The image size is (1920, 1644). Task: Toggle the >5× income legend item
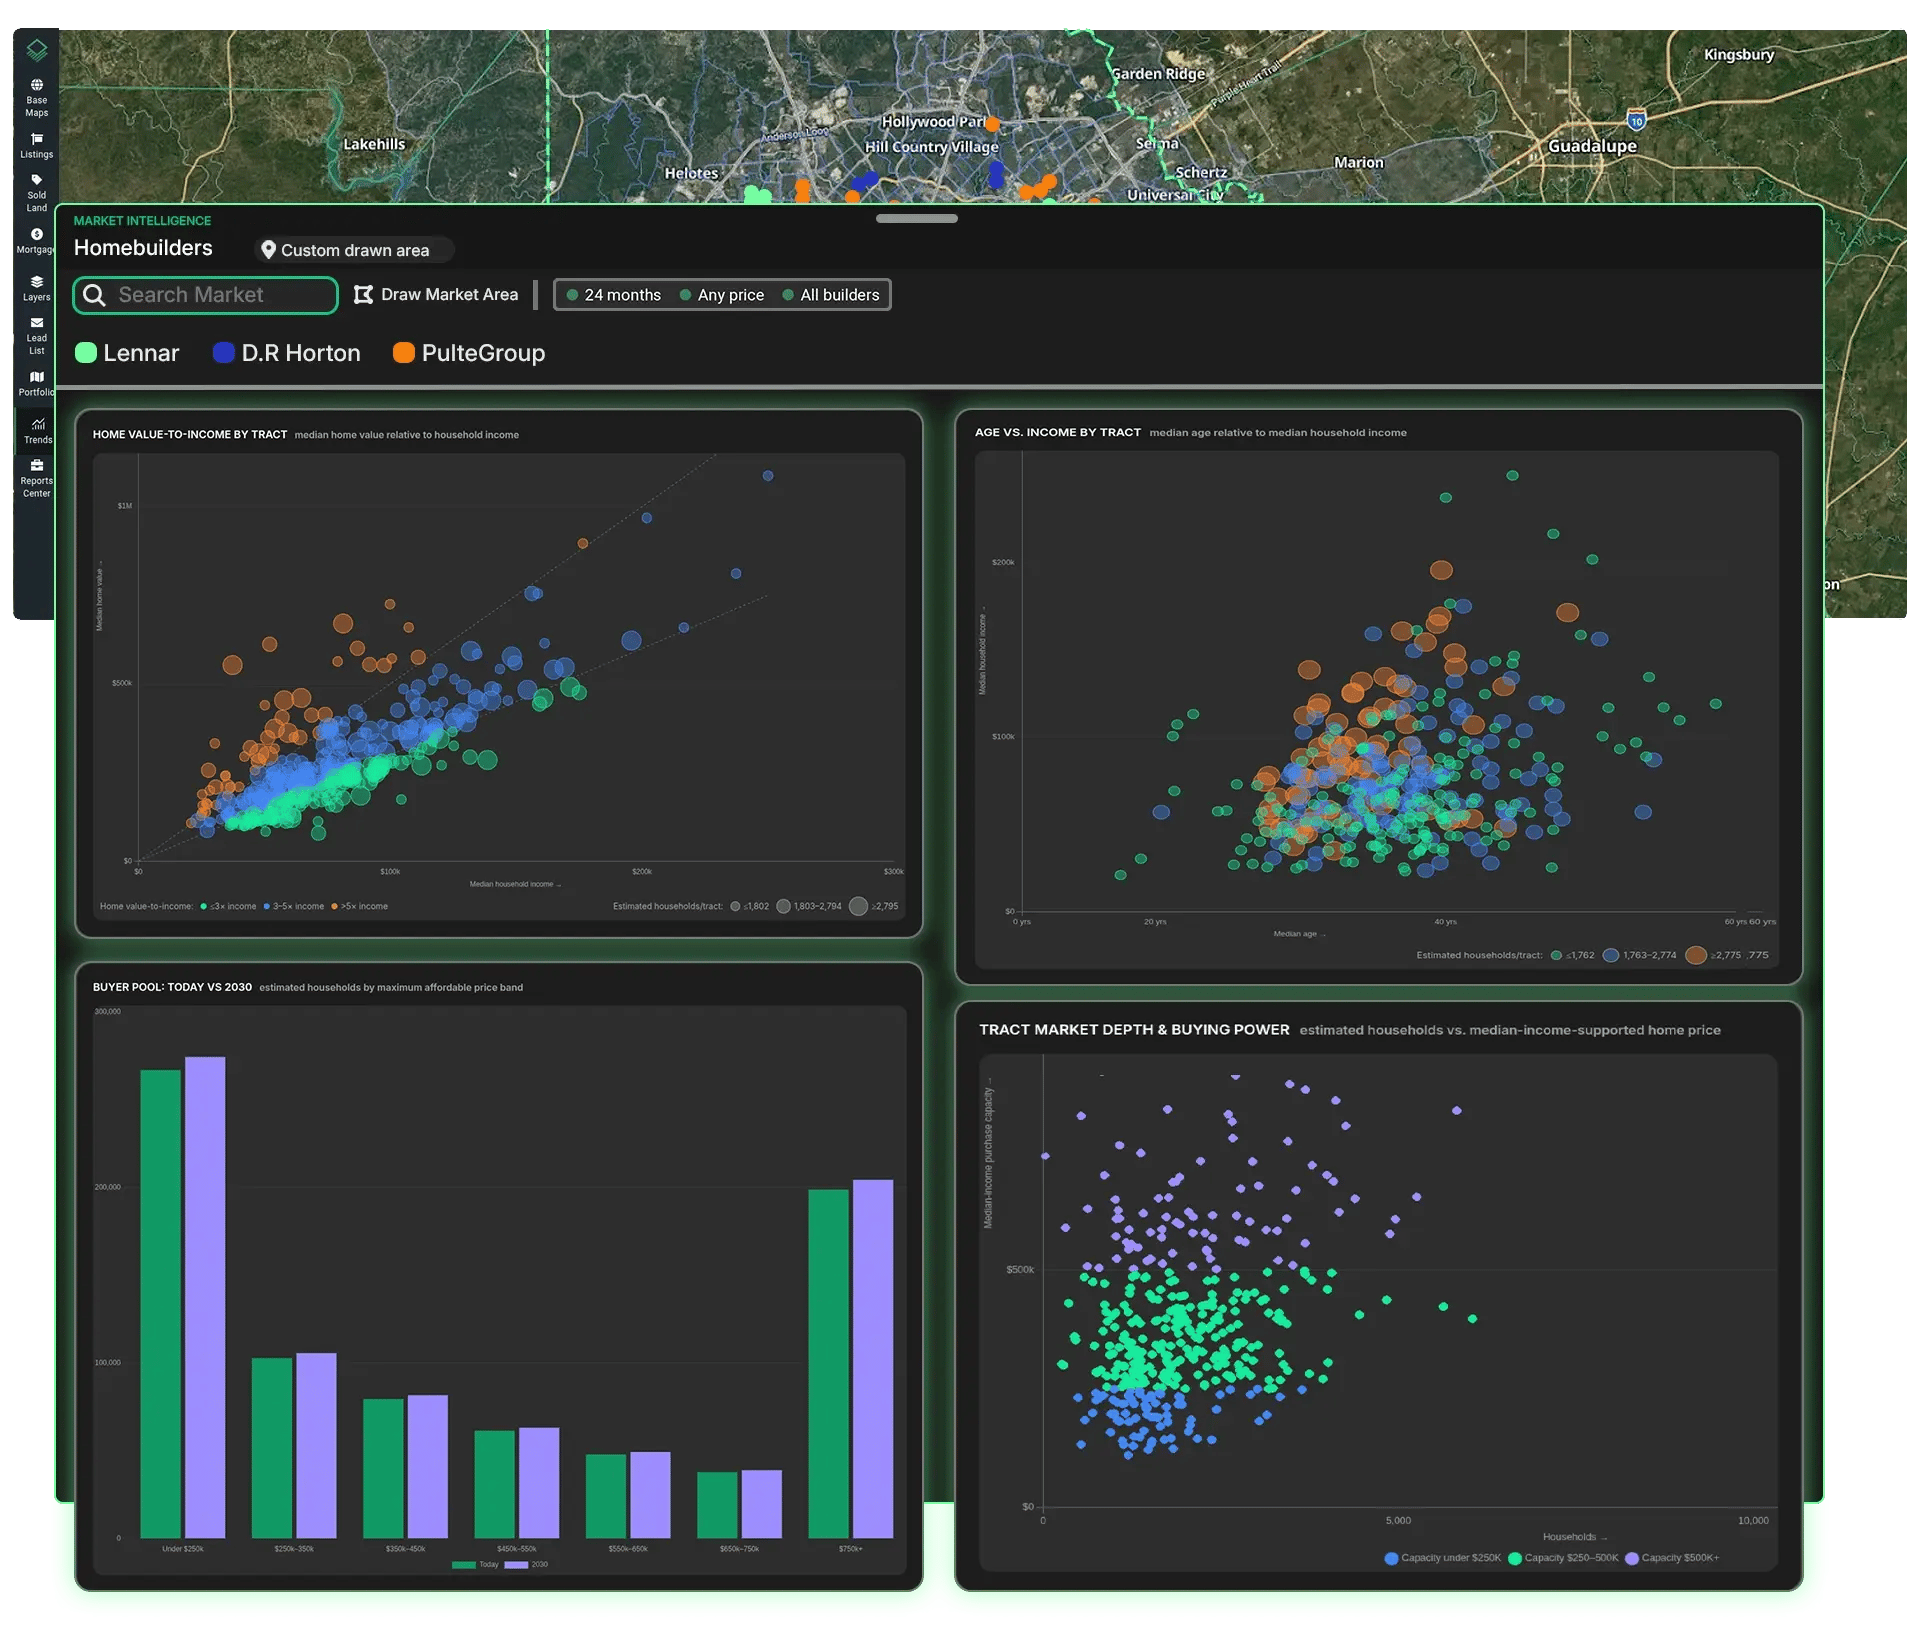(360, 906)
